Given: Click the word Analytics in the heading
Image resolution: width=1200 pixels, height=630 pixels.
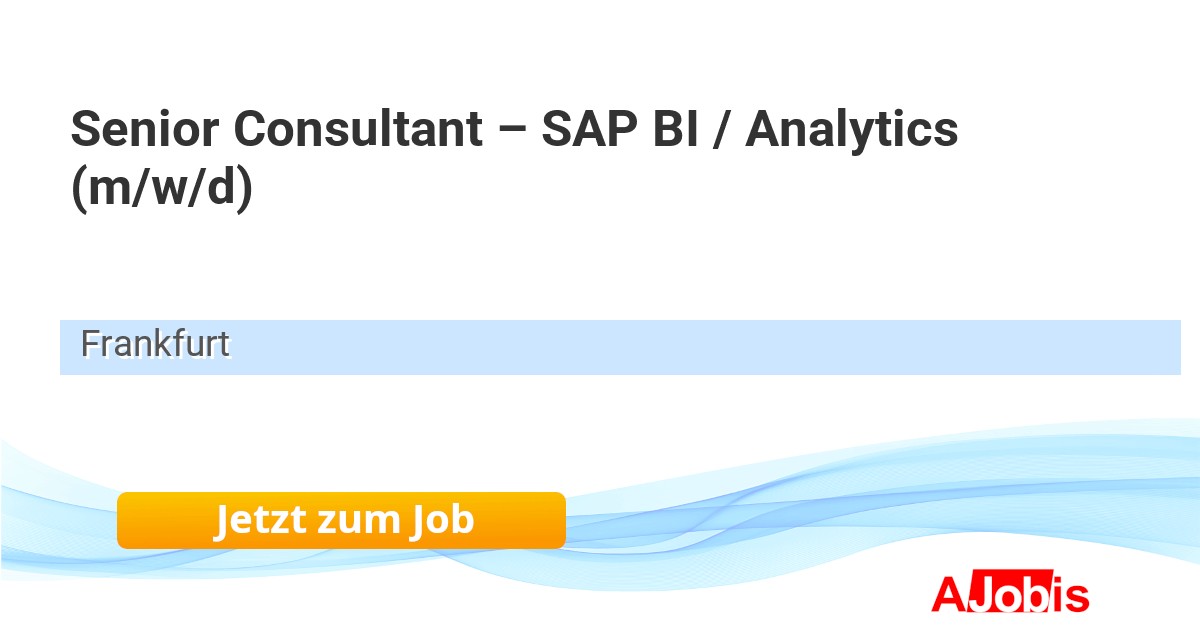Looking at the screenshot, I should pos(852,130).
